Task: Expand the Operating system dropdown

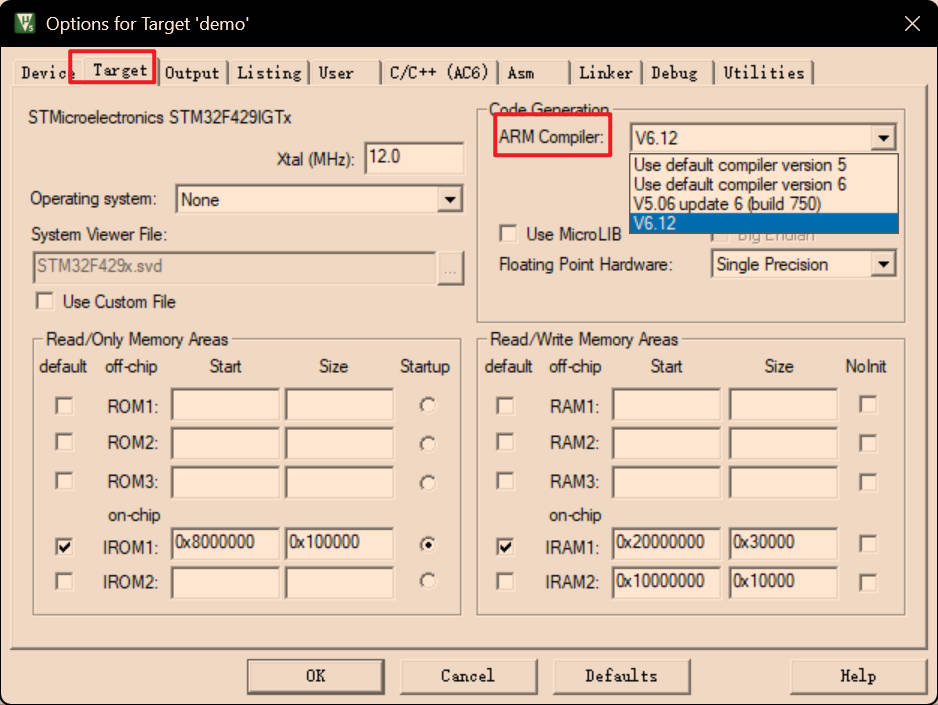Action: click(x=450, y=200)
